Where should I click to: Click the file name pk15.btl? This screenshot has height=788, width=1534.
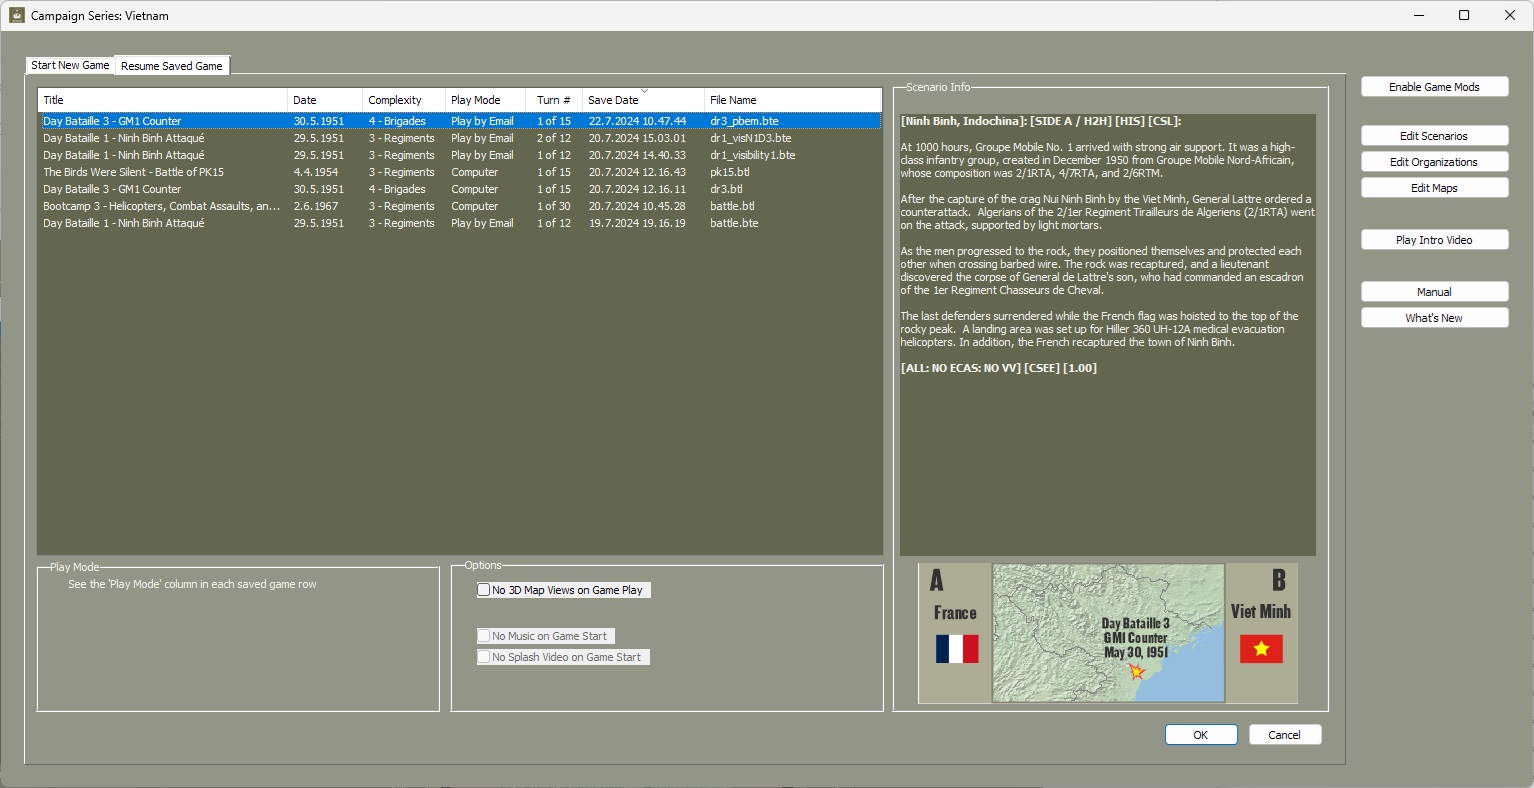click(730, 172)
